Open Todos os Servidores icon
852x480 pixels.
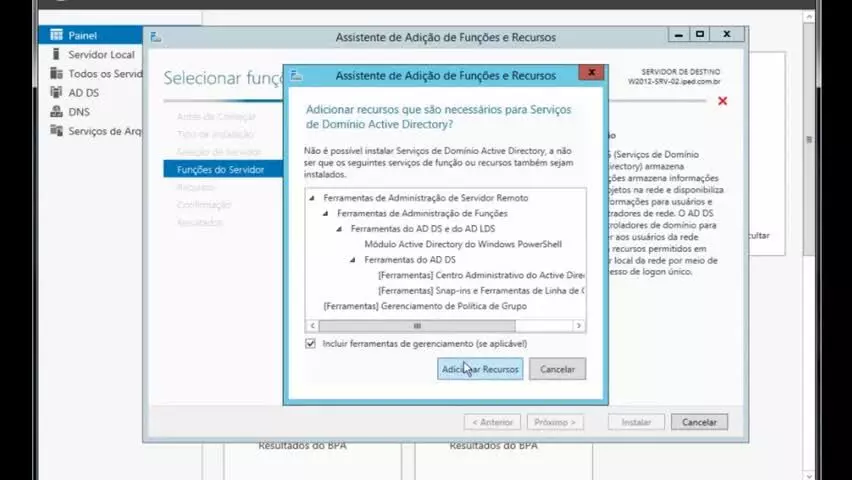coord(57,73)
